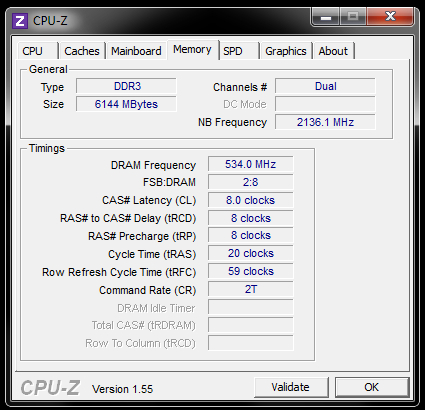The width and height of the screenshot is (425, 410).
Task: Click the NB Frequency value 2136.1 MHz
Action: tap(325, 122)
